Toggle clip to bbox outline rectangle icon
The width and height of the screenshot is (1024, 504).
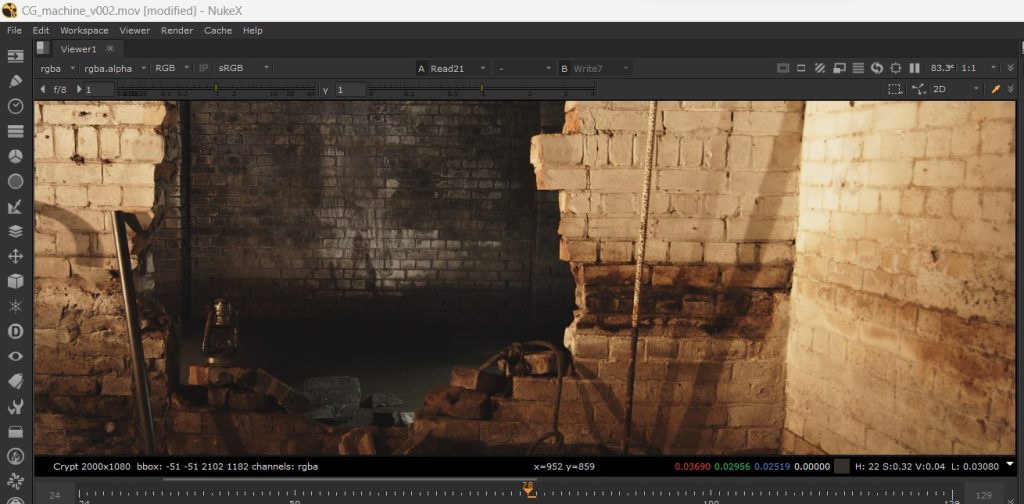coord(801,68)
